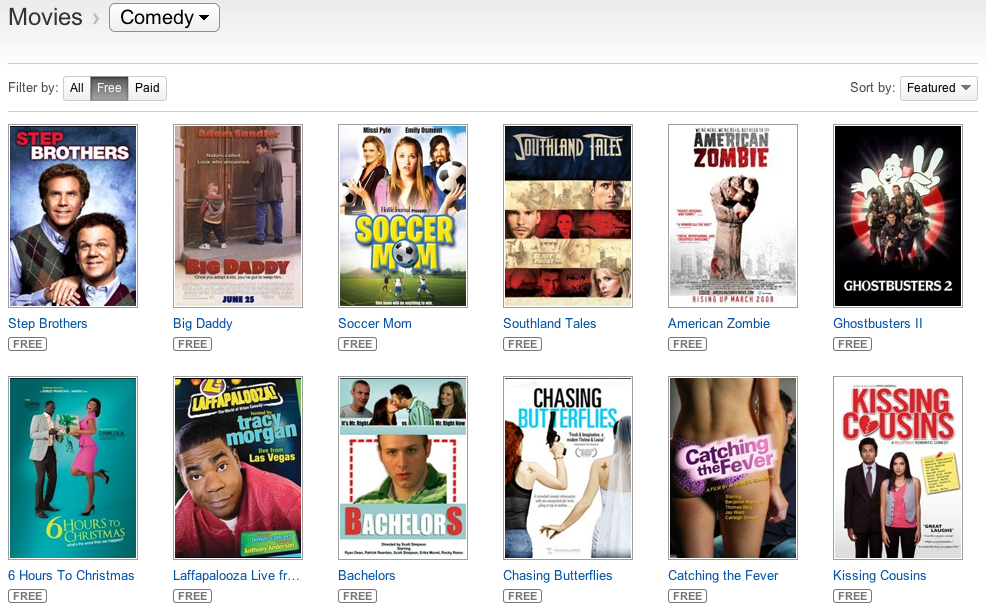
Task: View the American Zombie poster
Action: click(x=733, y=216)
